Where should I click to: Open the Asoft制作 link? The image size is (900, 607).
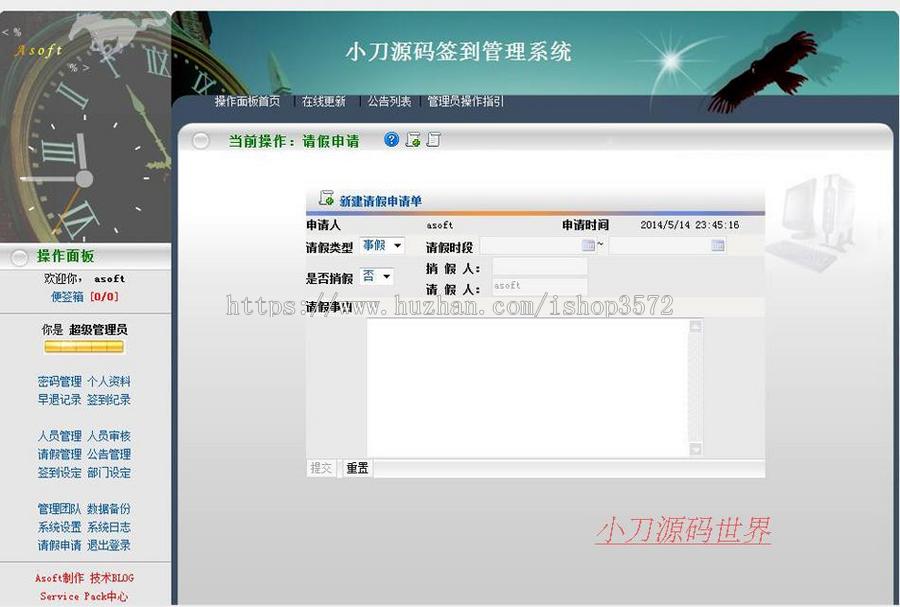click(x=59, y=578)
